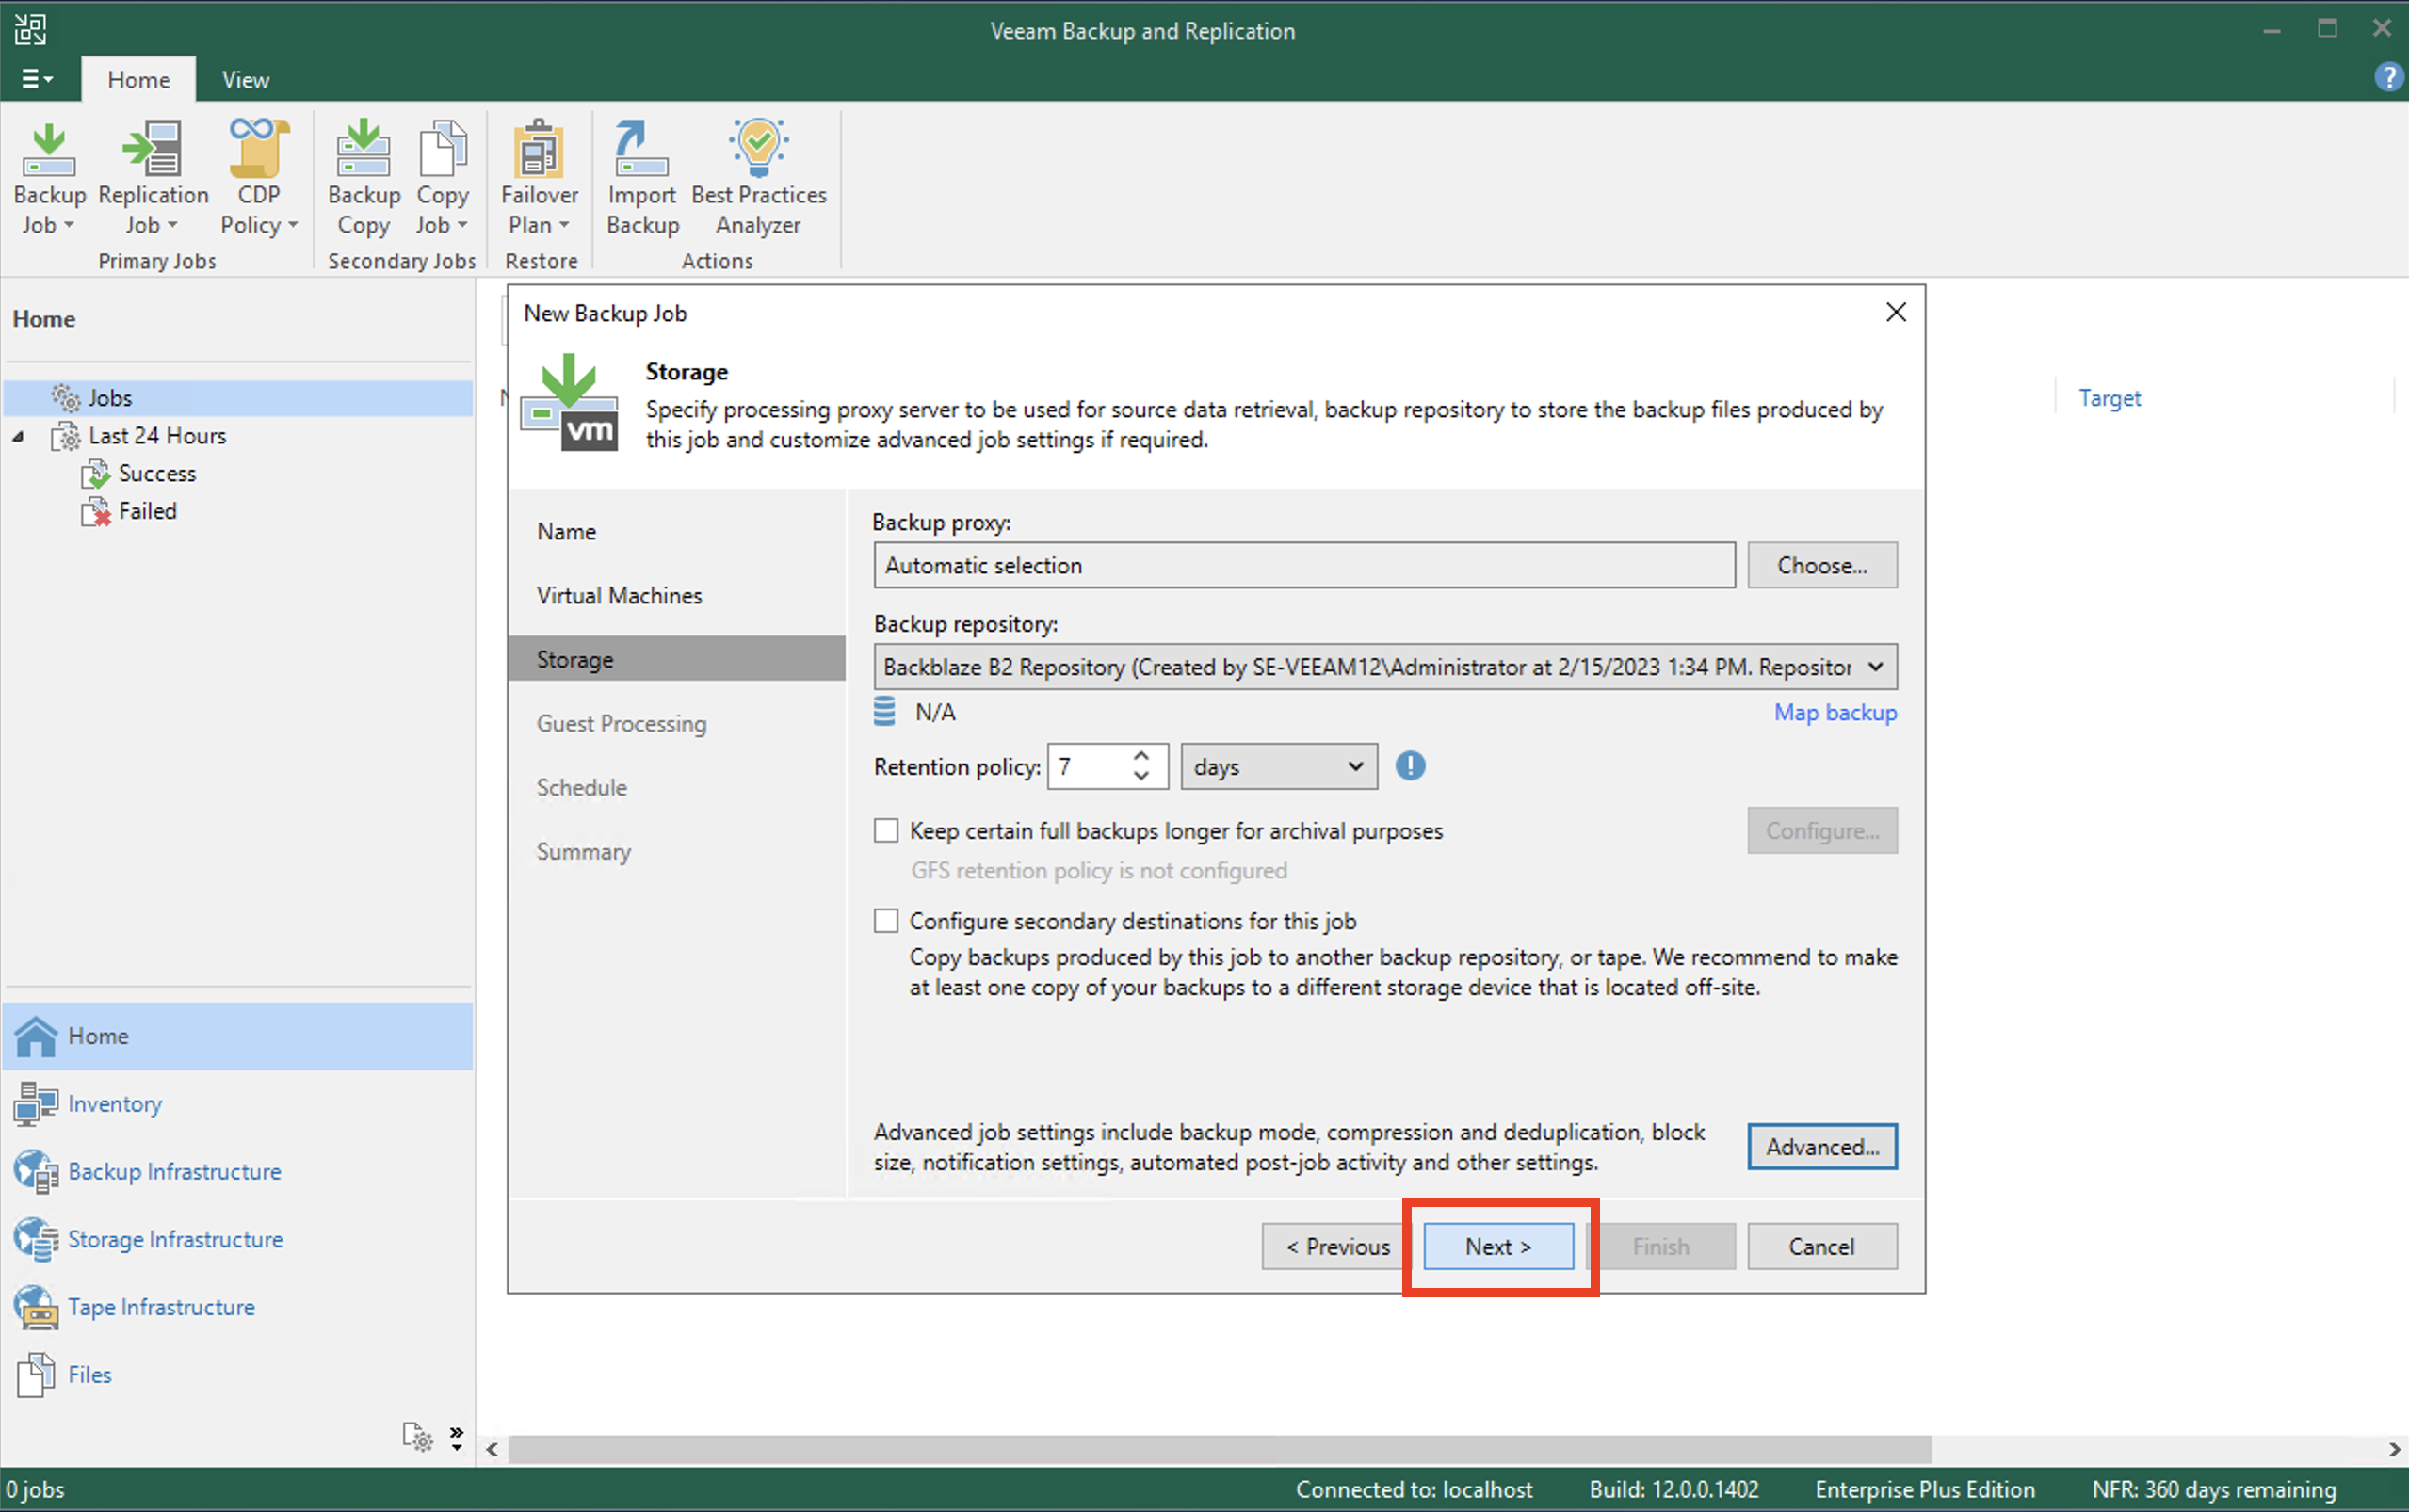Increase the retention policy value
Viewport: 2409px width, 1512px height.
(1141, 756)
